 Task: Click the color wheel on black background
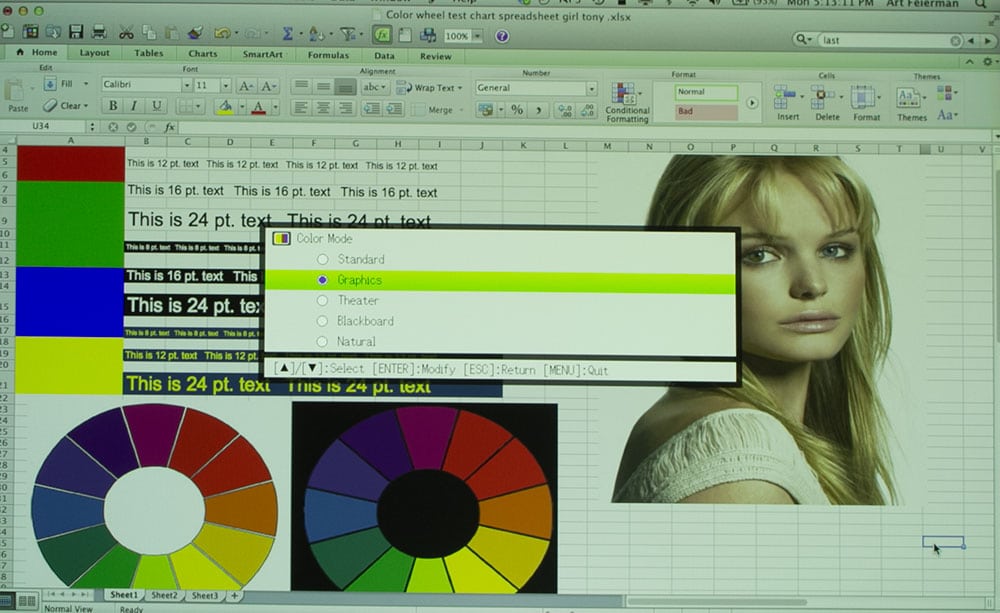(x=424, y=498)
